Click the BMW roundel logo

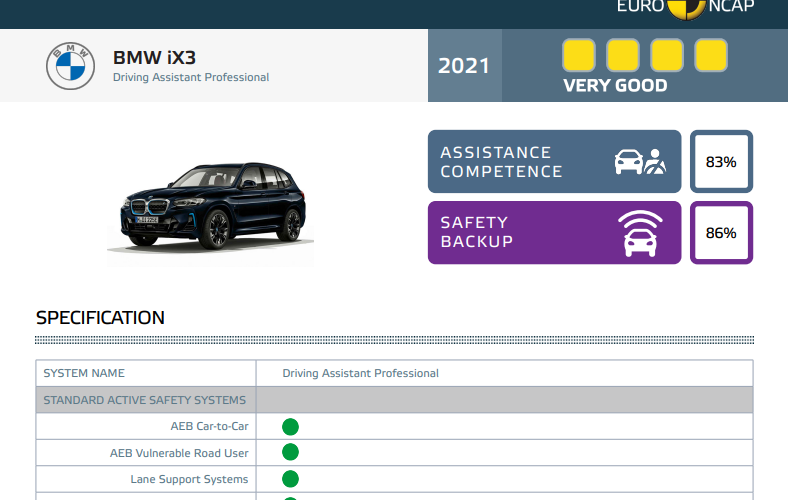pos(70,66)
